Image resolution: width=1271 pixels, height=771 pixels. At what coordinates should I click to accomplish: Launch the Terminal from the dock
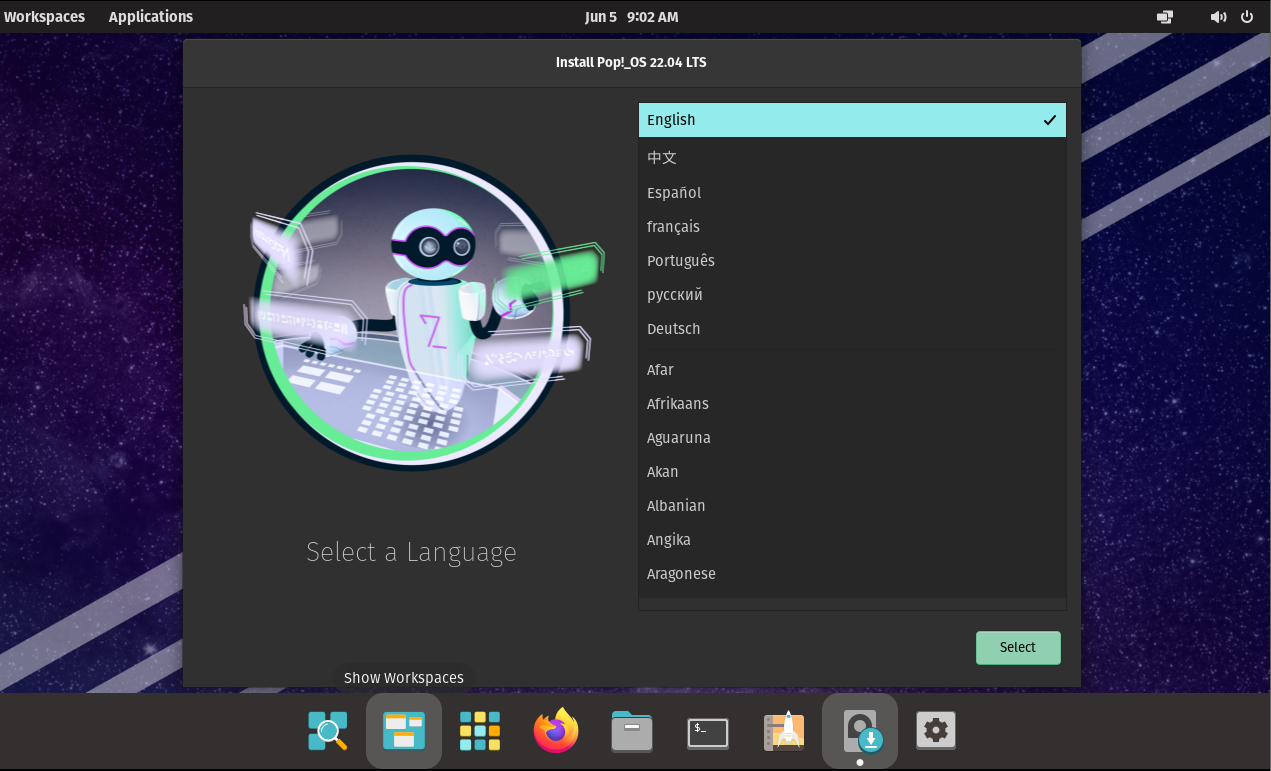(708, 733)
